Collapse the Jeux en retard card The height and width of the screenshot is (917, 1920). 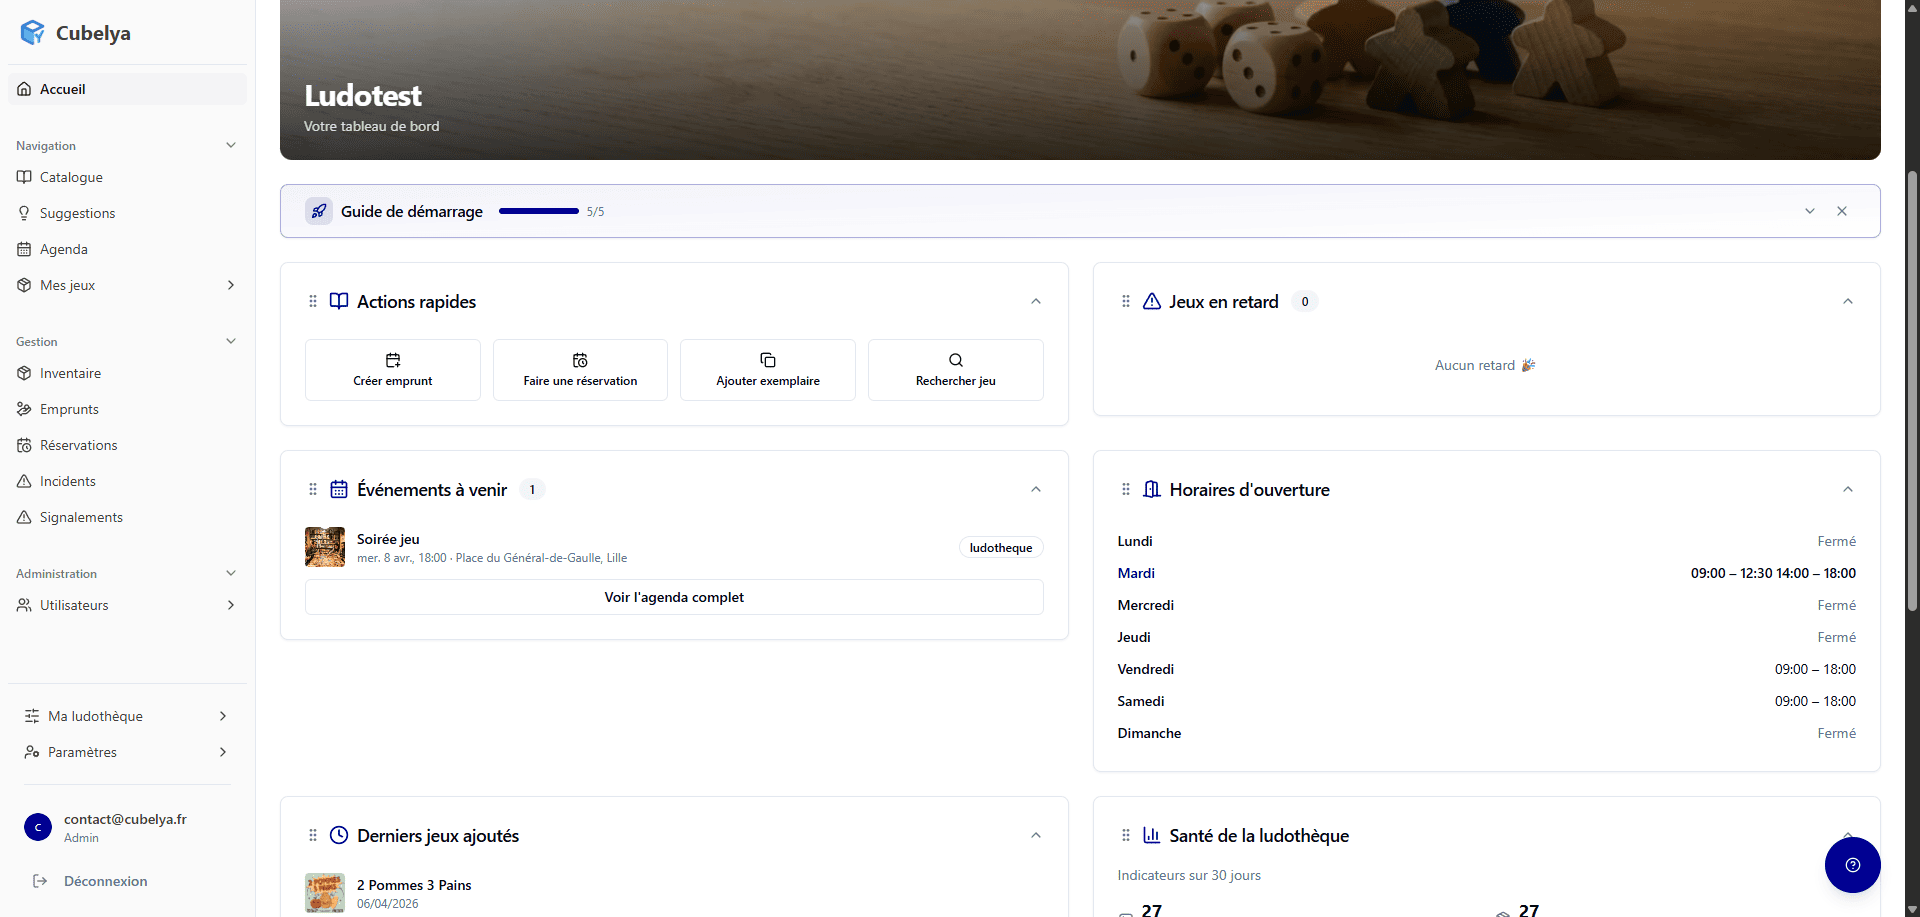click(1848, 301)
